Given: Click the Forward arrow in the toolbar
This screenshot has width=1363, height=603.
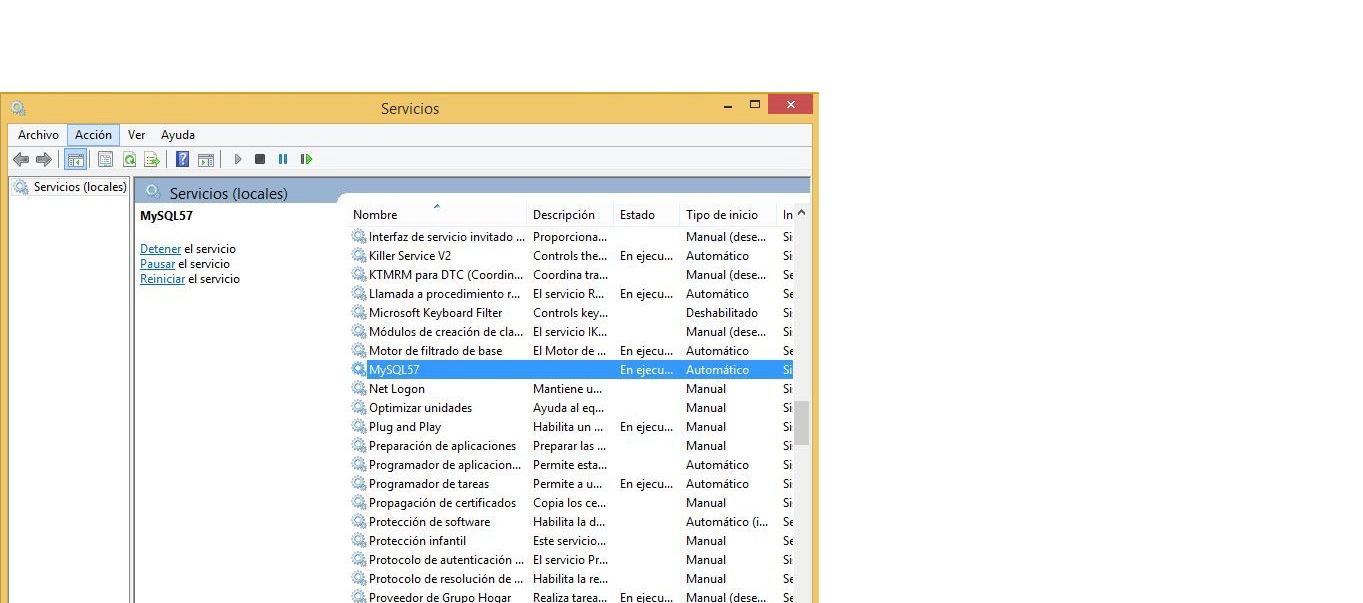Looking at the screenshot, I should [43, 159].
